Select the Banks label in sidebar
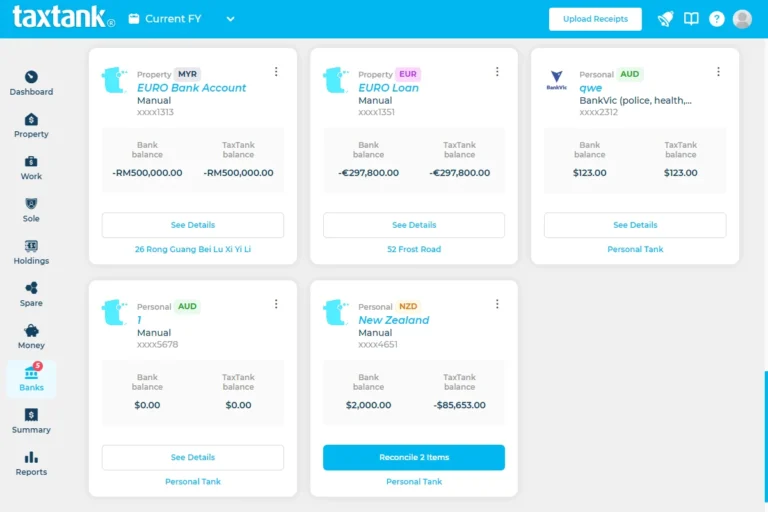Screen dimensions: 768x512 tap(31, 387)
